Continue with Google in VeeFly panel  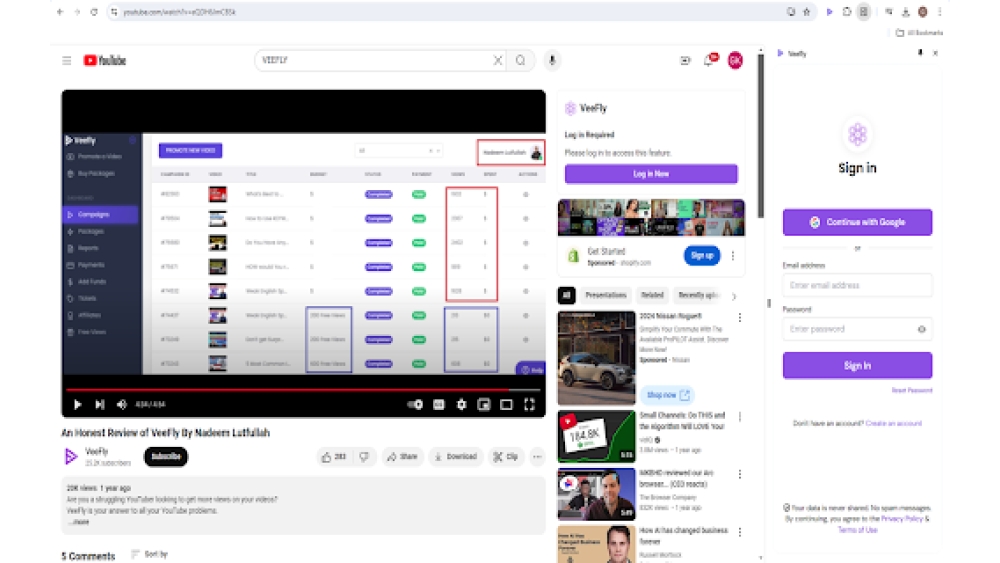pyautogui.click(x=857, y=223)
